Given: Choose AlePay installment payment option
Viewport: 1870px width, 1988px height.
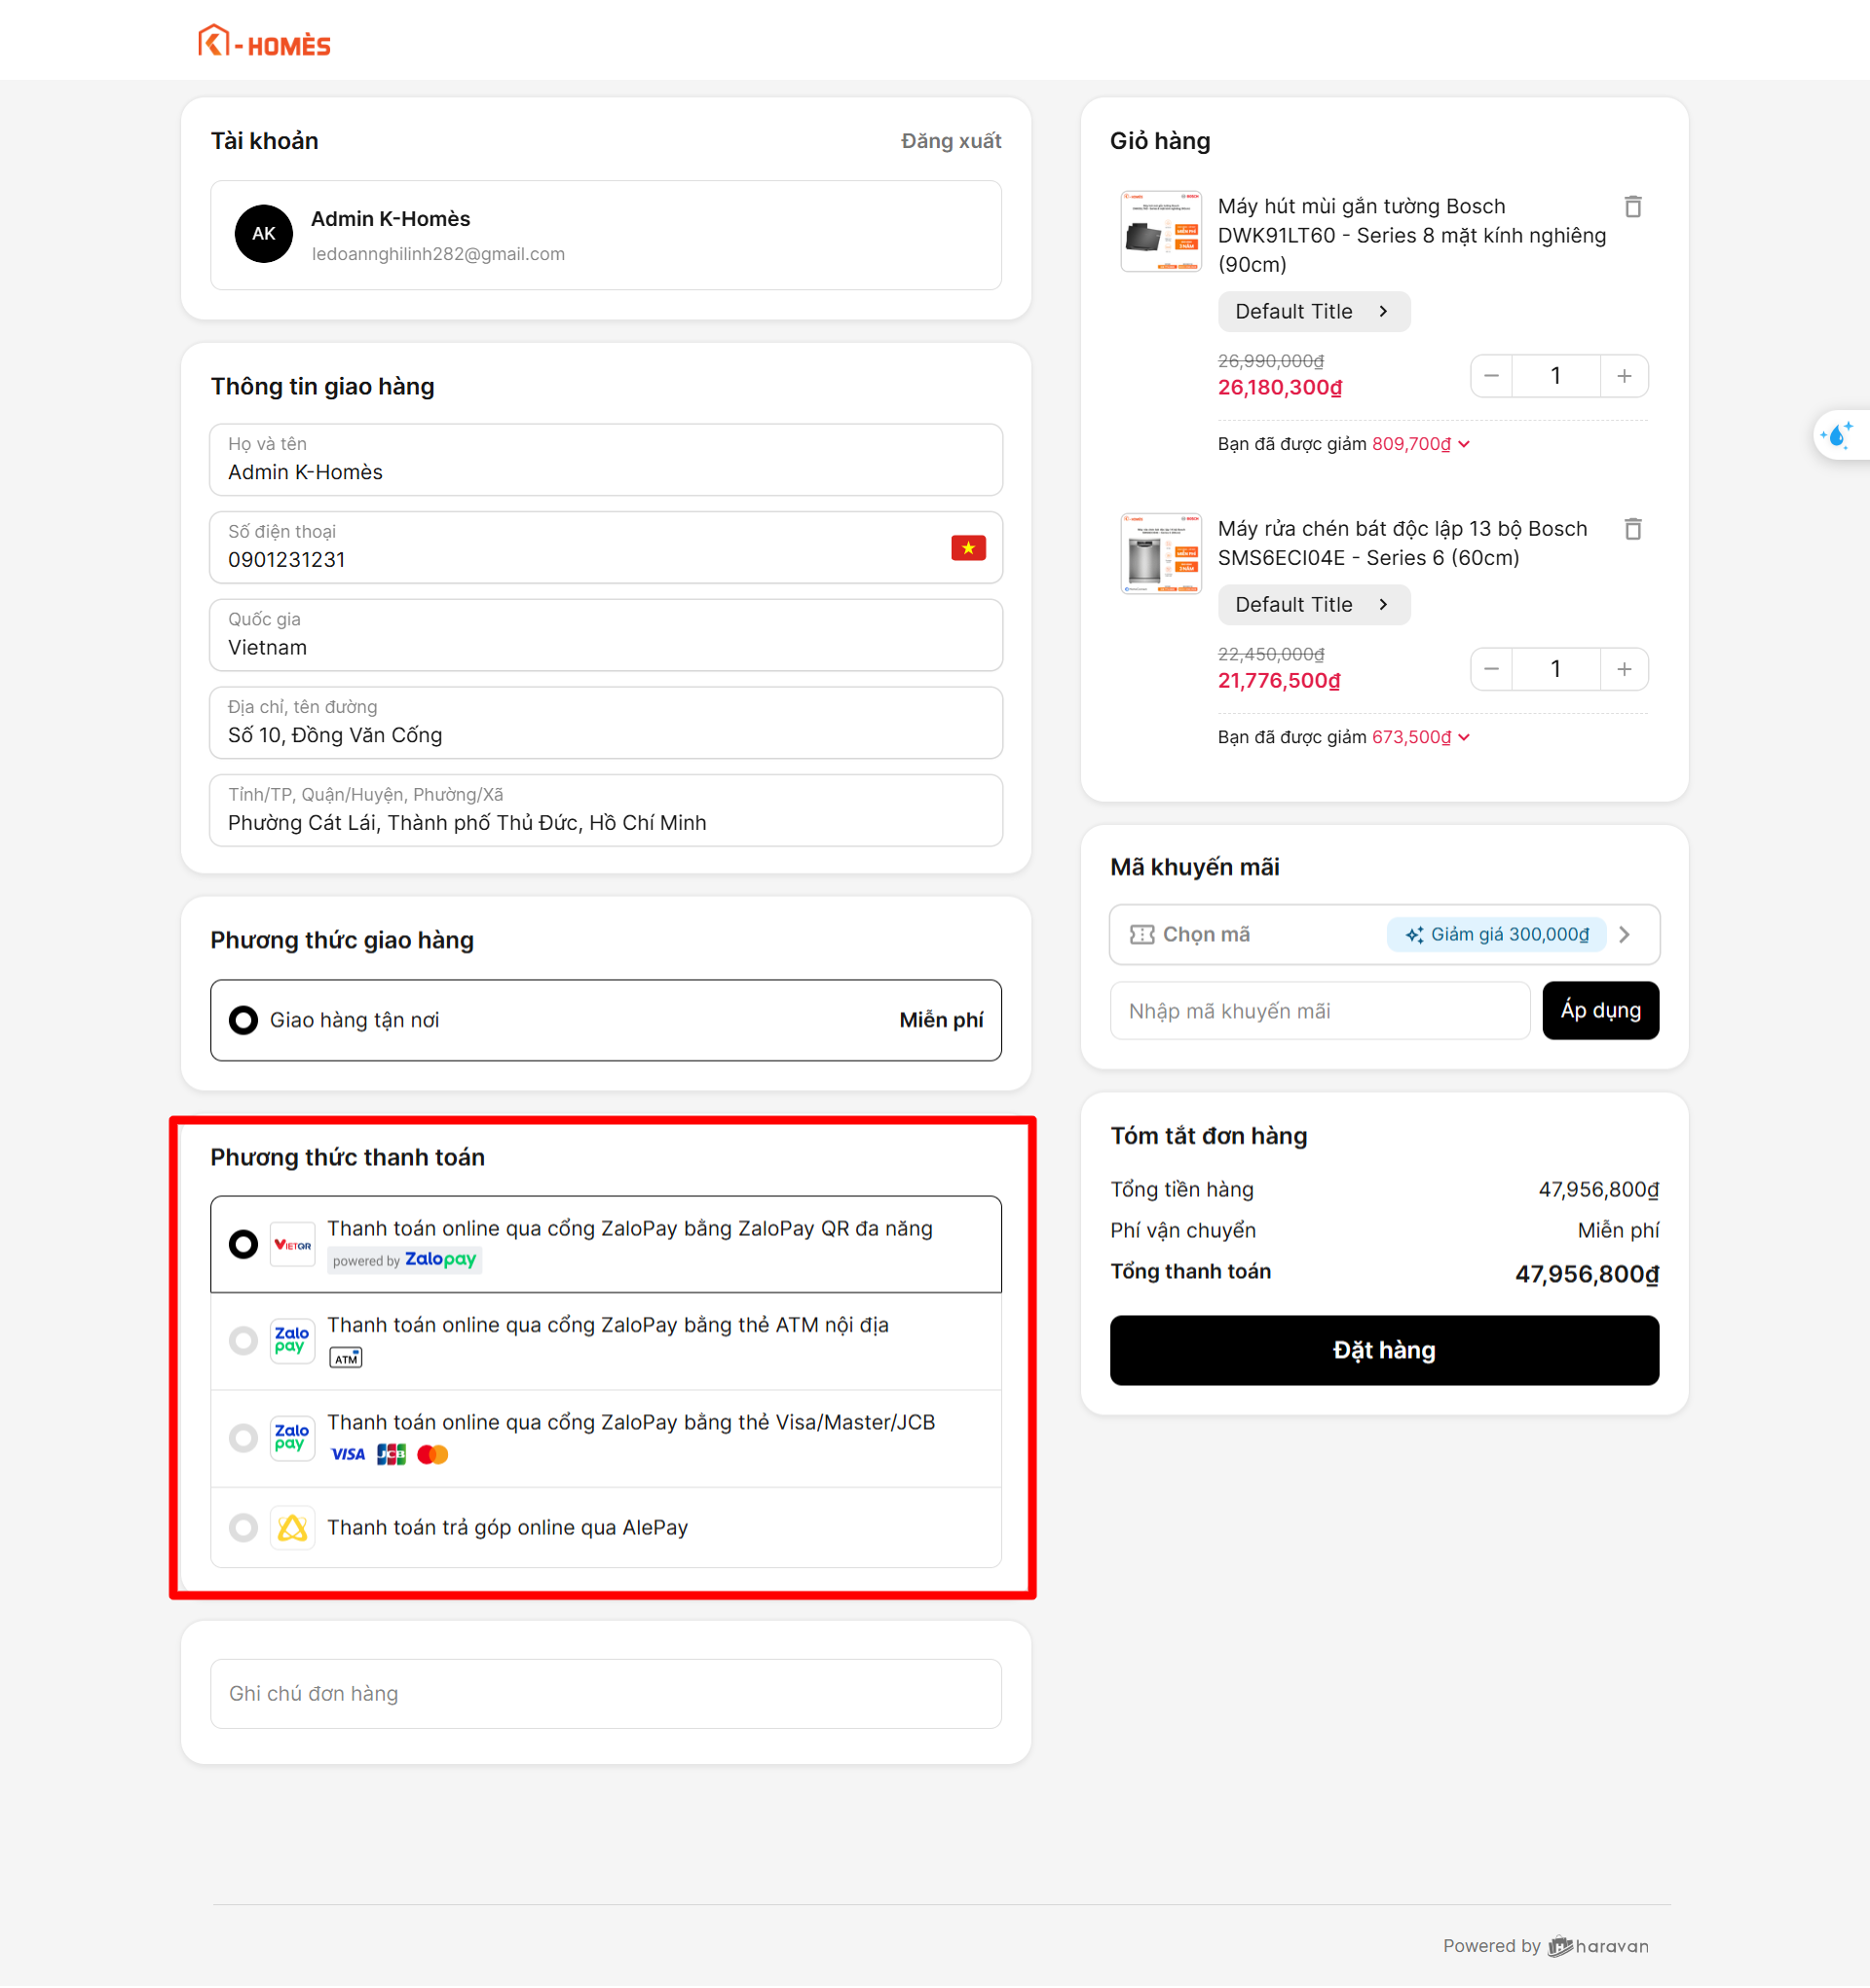Looking at the screenshot, I should point(243,1527).
